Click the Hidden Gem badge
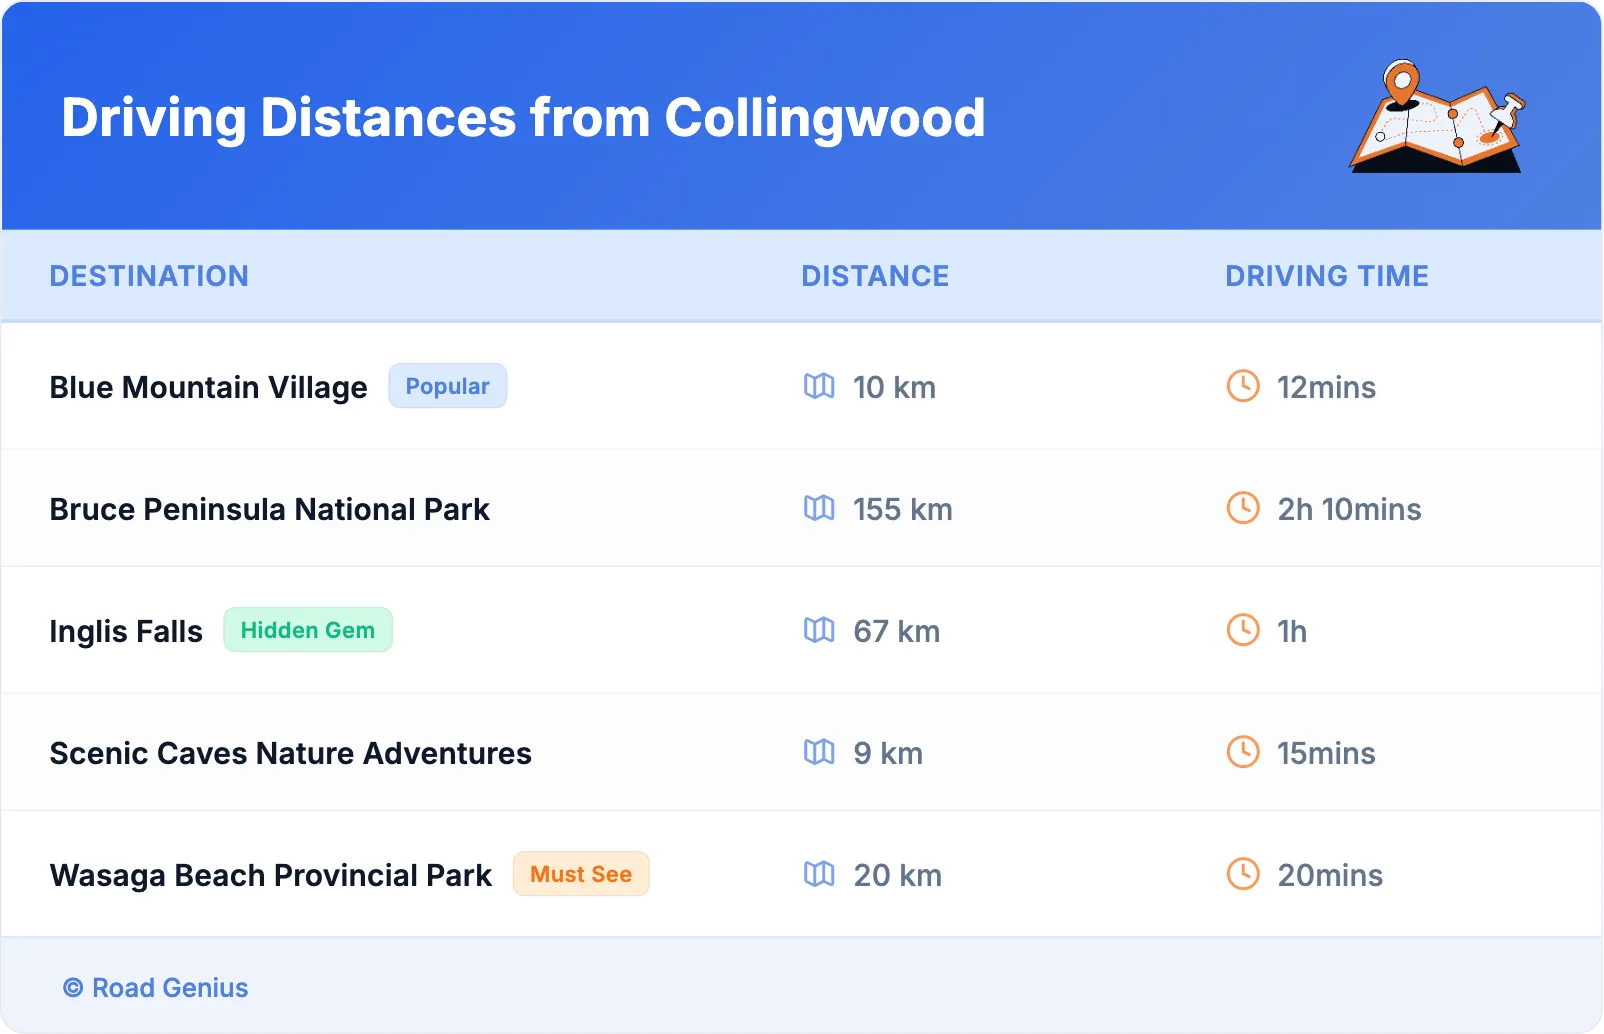Screen dimensions: 1604x1034 tap(308, 630)
